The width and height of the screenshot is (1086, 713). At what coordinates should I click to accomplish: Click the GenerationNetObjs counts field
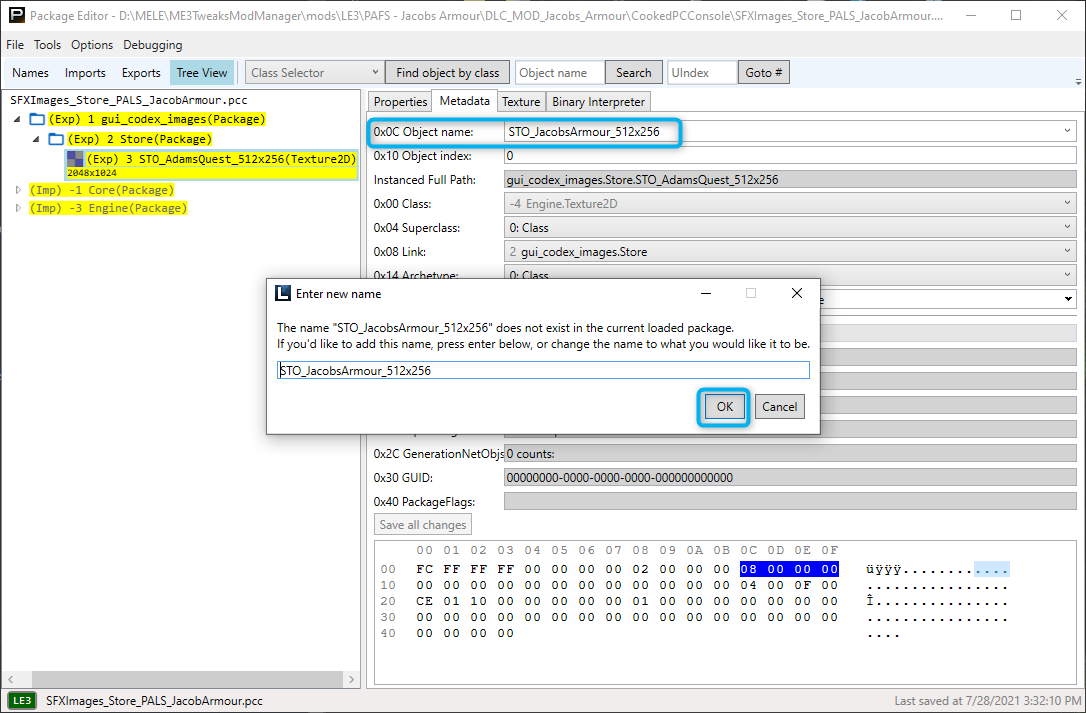tap(790, 454)
